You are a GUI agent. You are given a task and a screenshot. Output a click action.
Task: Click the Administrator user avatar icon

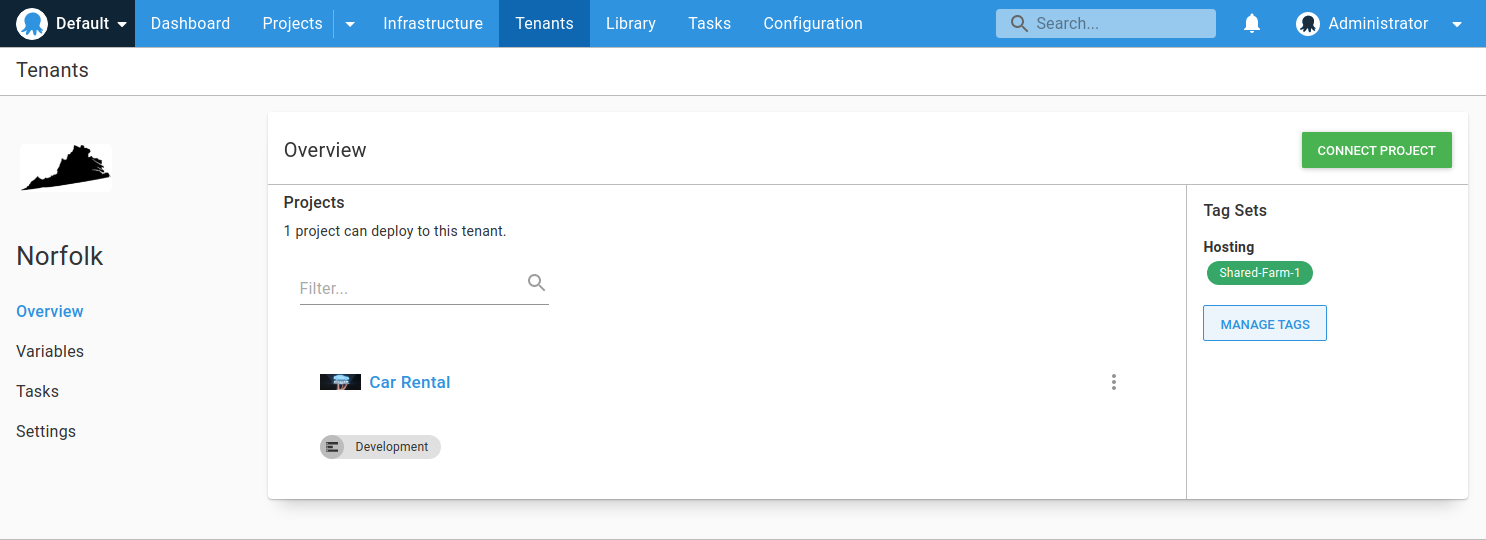coord(1307,24)
